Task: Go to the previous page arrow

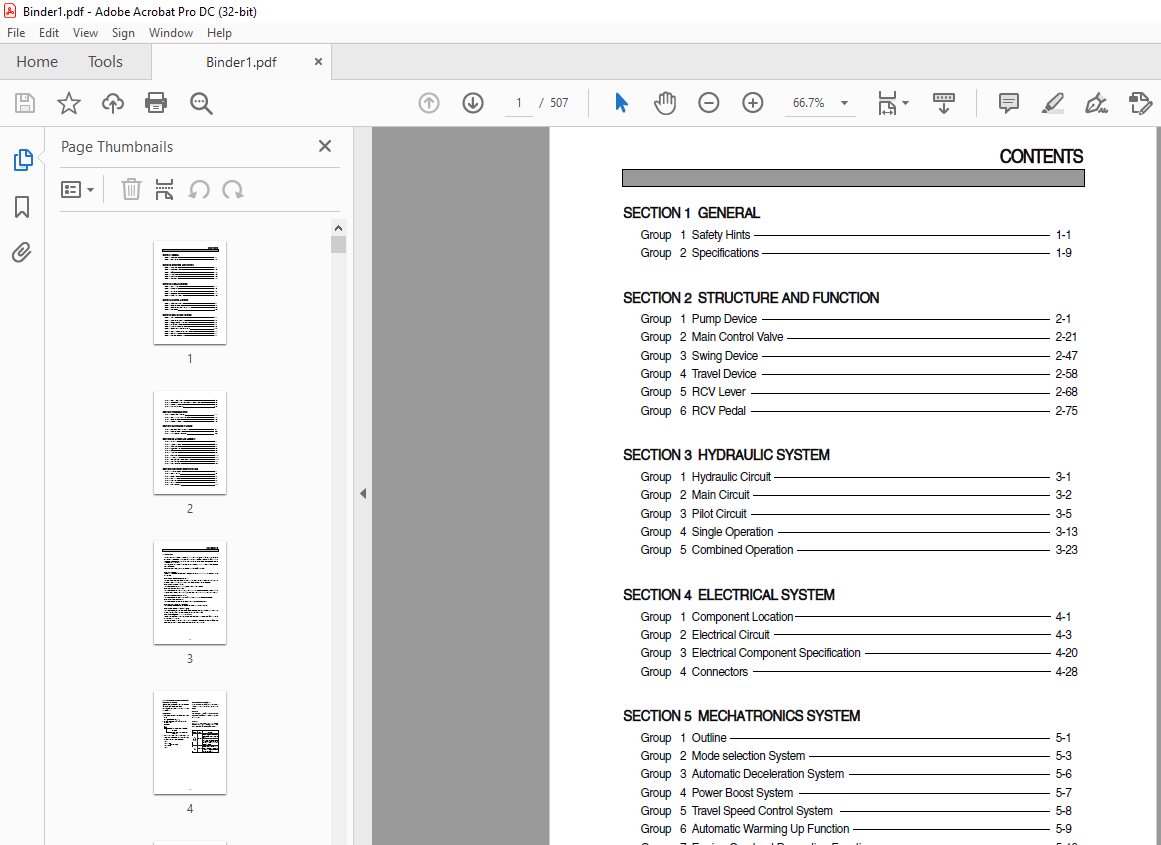Action: coord(429,103)
